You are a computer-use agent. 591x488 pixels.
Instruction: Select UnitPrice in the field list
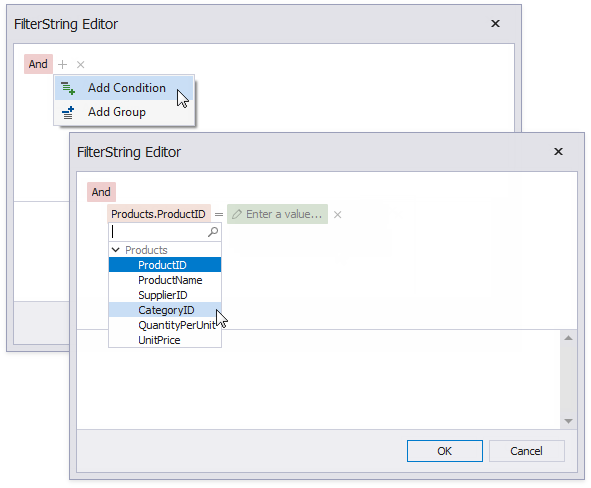pos(165,340)
